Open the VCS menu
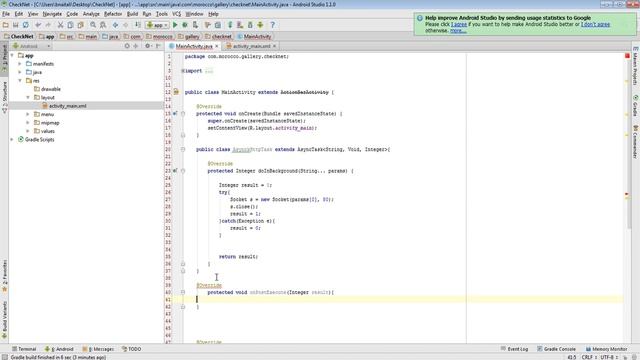This screenshot has width=640, height=360. [176, 14]
